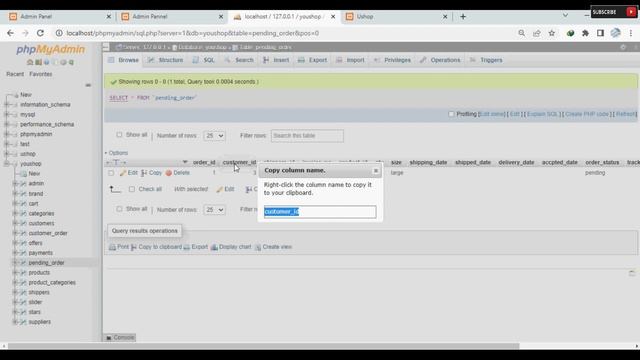Open the Structure tab
Screen dimensions: 640x360
[165, 60]
